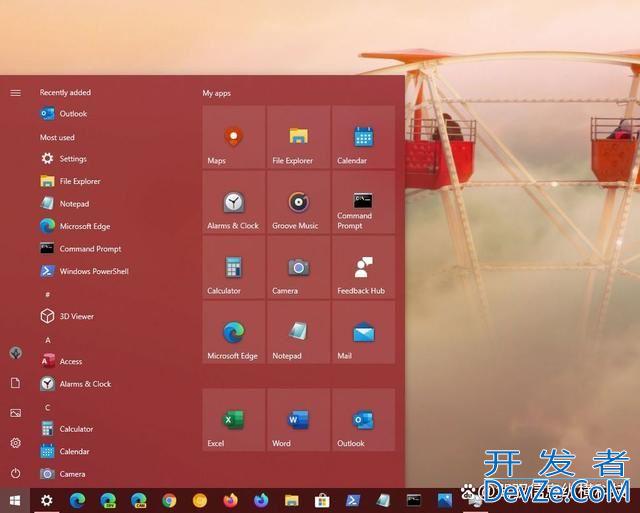
Task: Launch the blue Firefox icon on the taskbar
Action: coord(261,500)
